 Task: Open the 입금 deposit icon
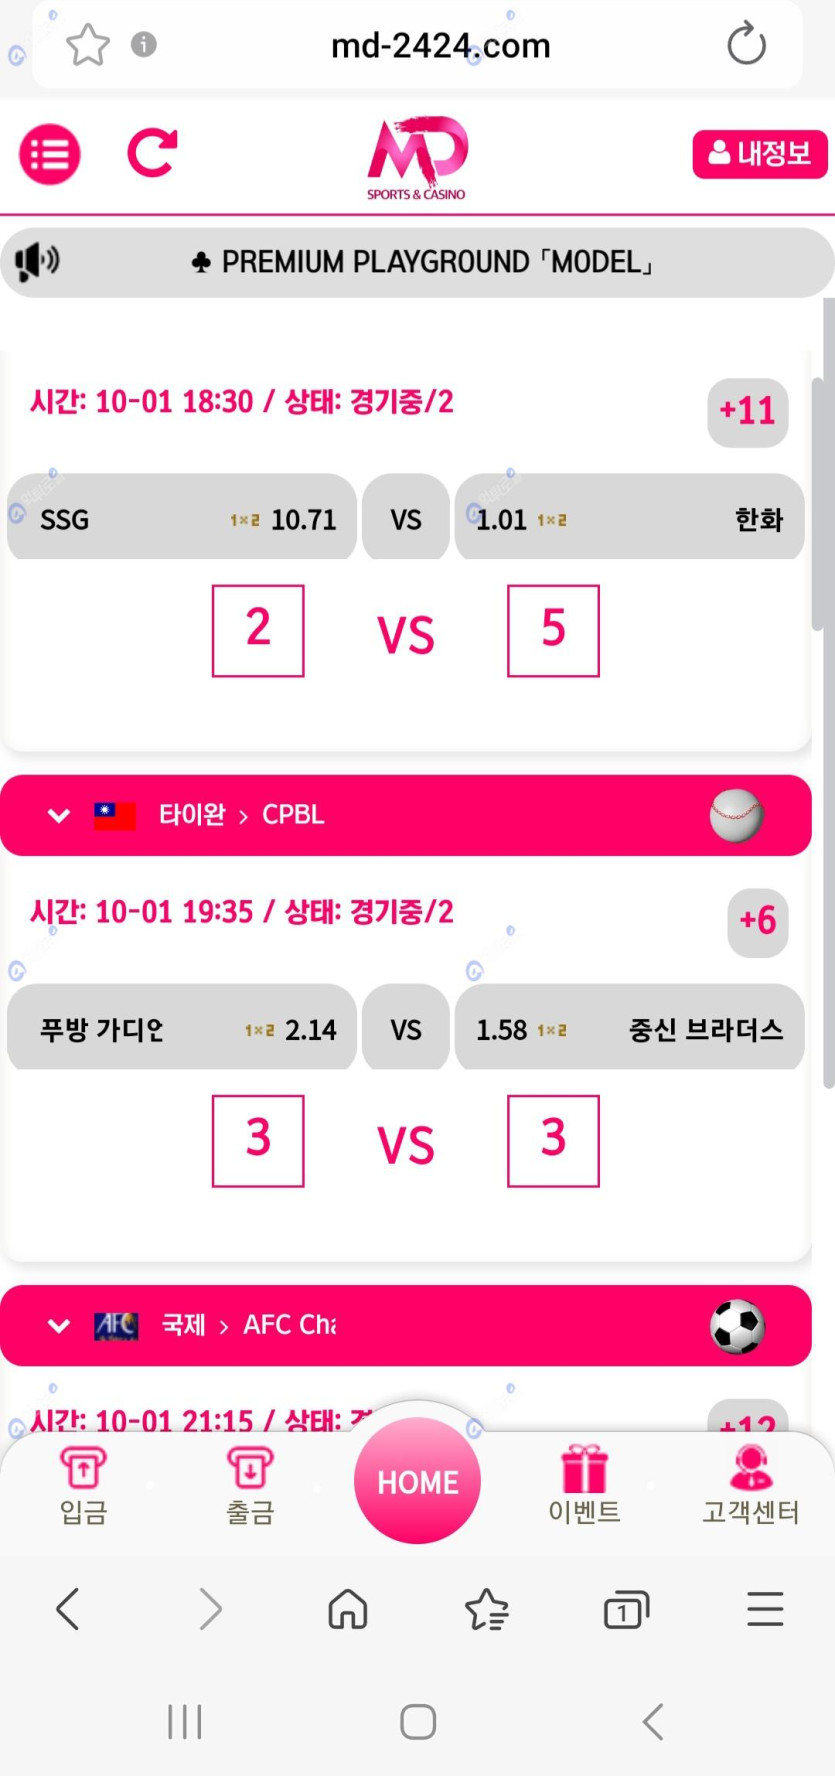click(x=83, y=1484)
